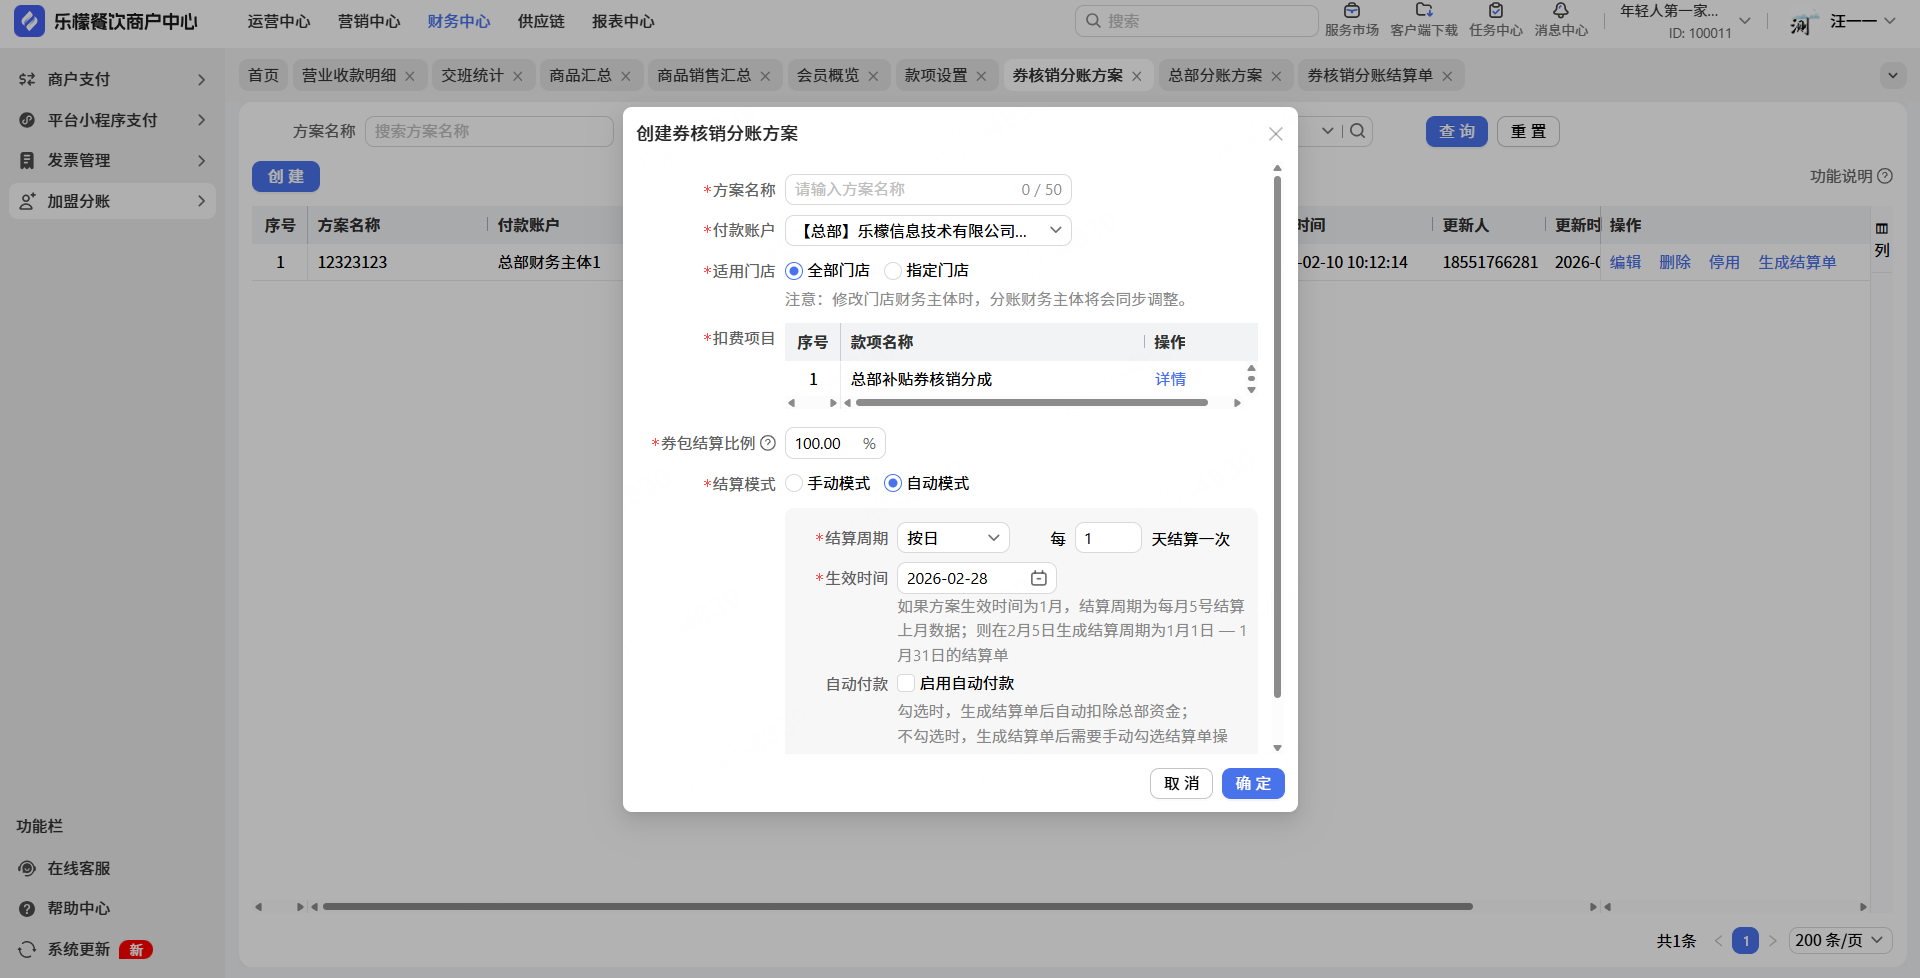Open 在线客服 in the sidebar
The width and height of the screenshot is (1920, 978).
tap(78, 868)
